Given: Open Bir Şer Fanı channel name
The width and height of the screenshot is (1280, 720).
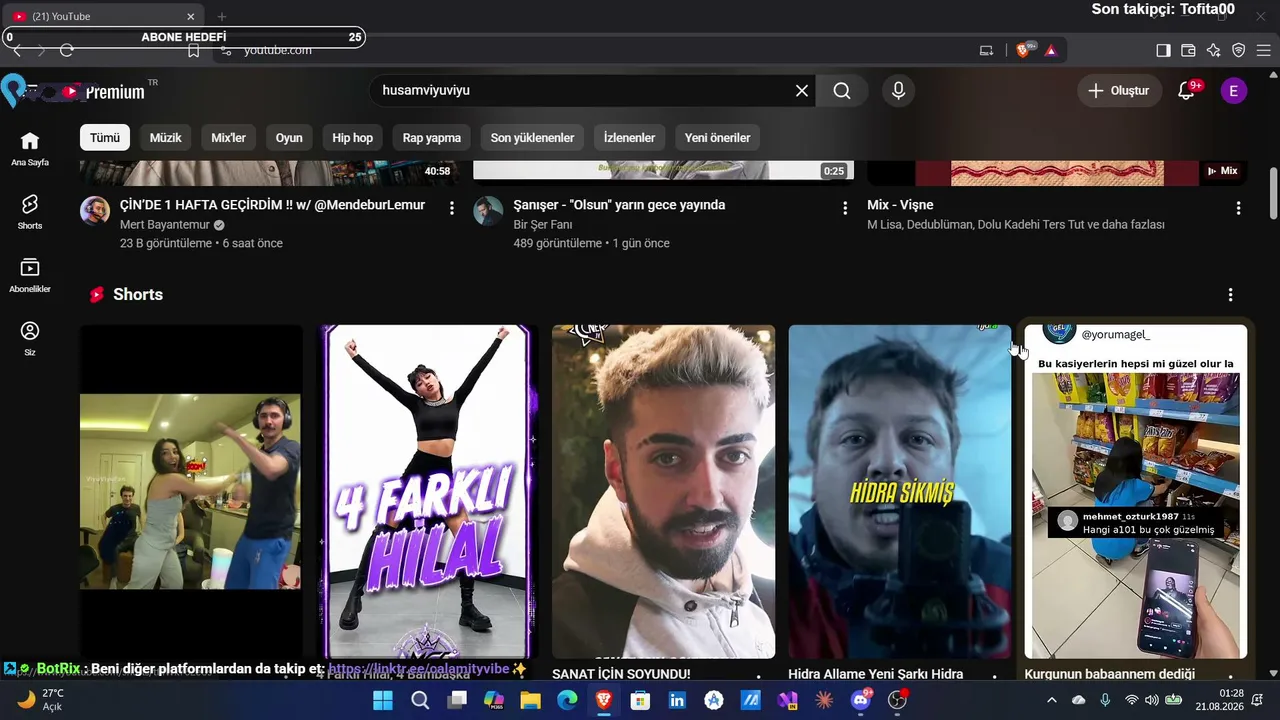Looking at the screenshot, I should click(543, 225).
